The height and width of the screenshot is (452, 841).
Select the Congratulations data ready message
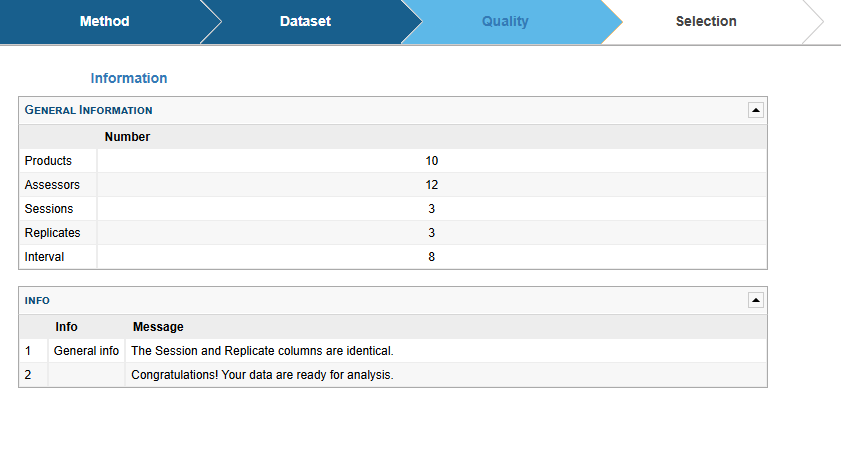pyautogui.click(x=262, y=375)
